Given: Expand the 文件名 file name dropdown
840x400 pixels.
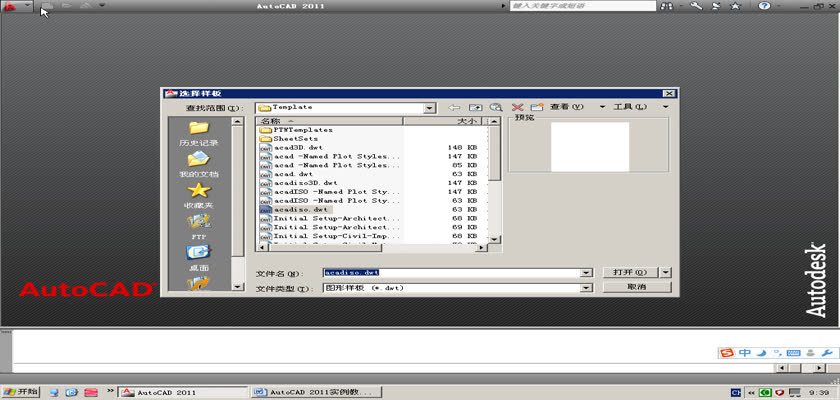Looking at the screenshot, I should pyautogui.click(x=587, y=273).
